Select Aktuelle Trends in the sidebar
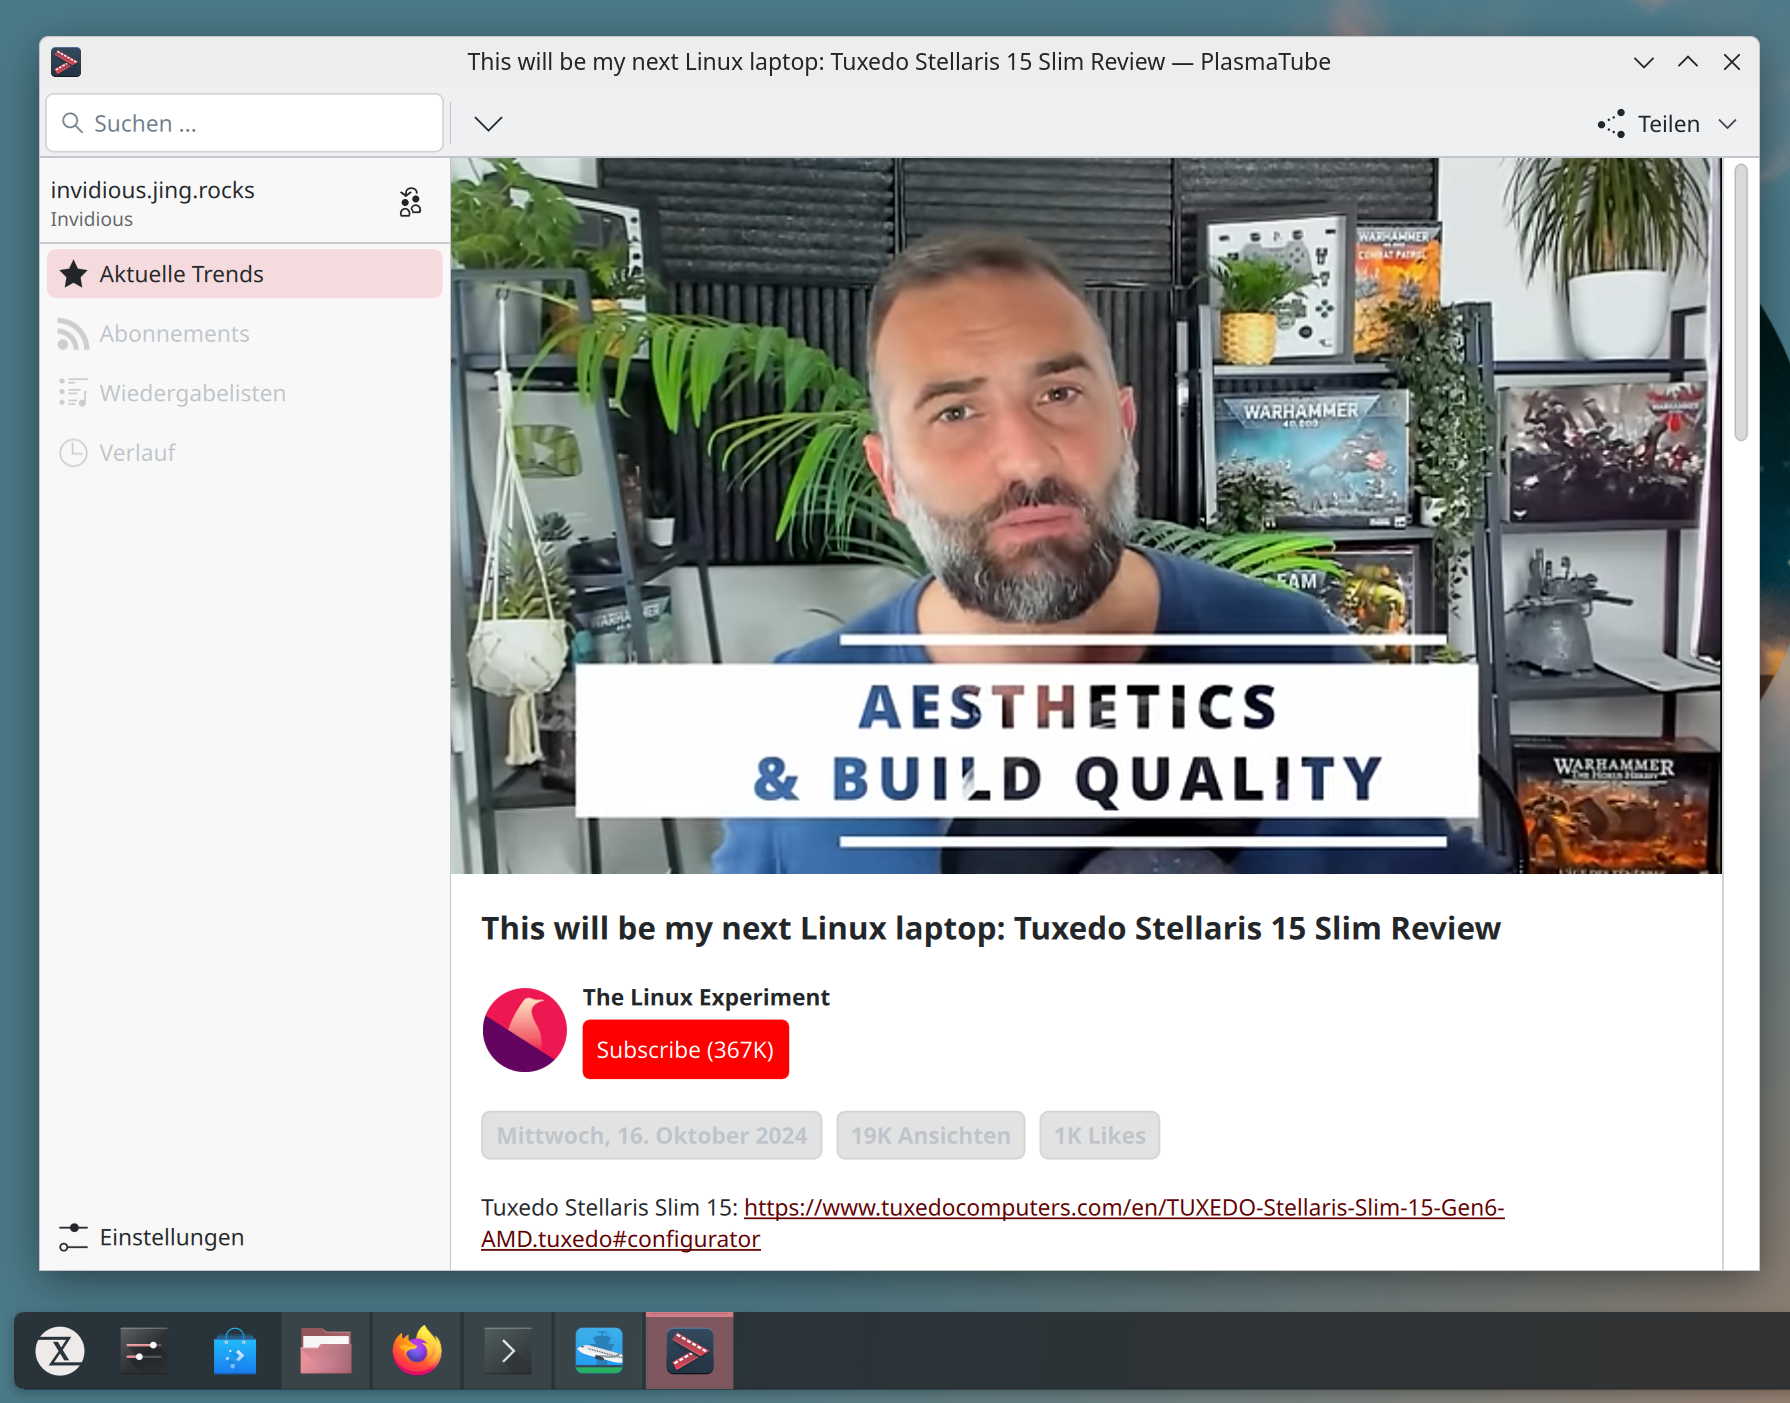Screen dimensions: 1790x1403 pyautogui.click(x=245, y=274)
